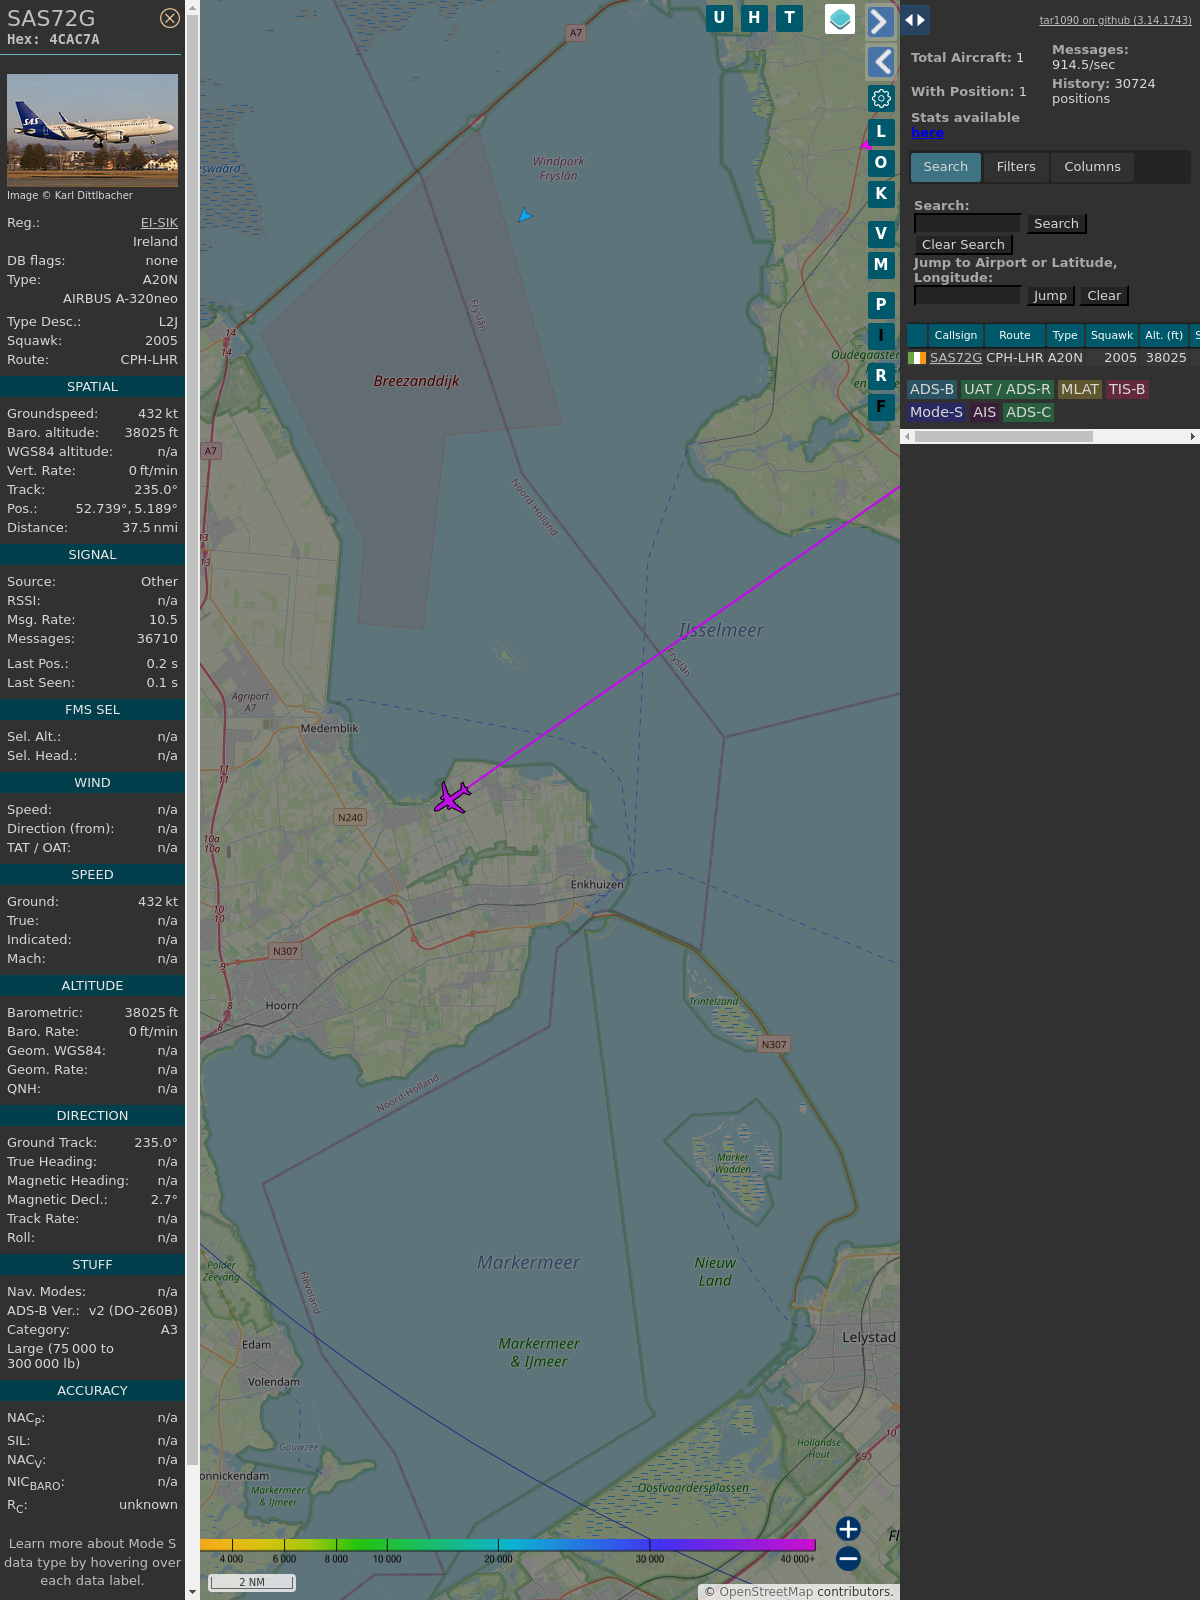Select the SAS72G callsign in the table

pyautogui.click(x=956, y=358)
